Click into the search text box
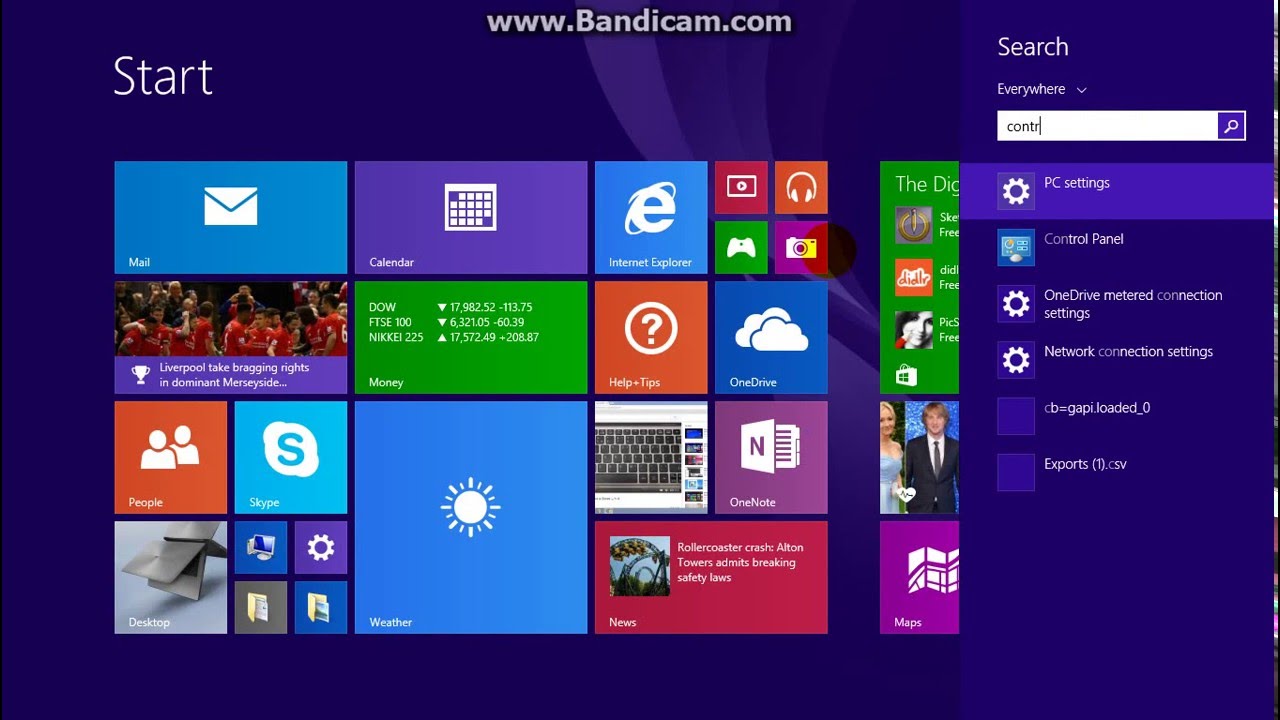 pos(1107,126)
